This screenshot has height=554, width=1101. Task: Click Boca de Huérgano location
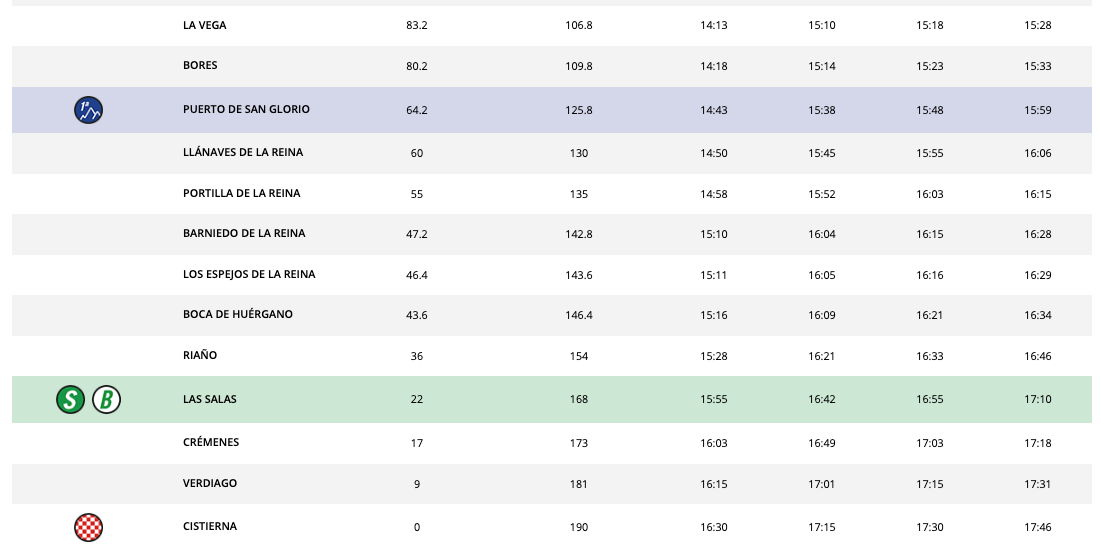tap(238, 315)
